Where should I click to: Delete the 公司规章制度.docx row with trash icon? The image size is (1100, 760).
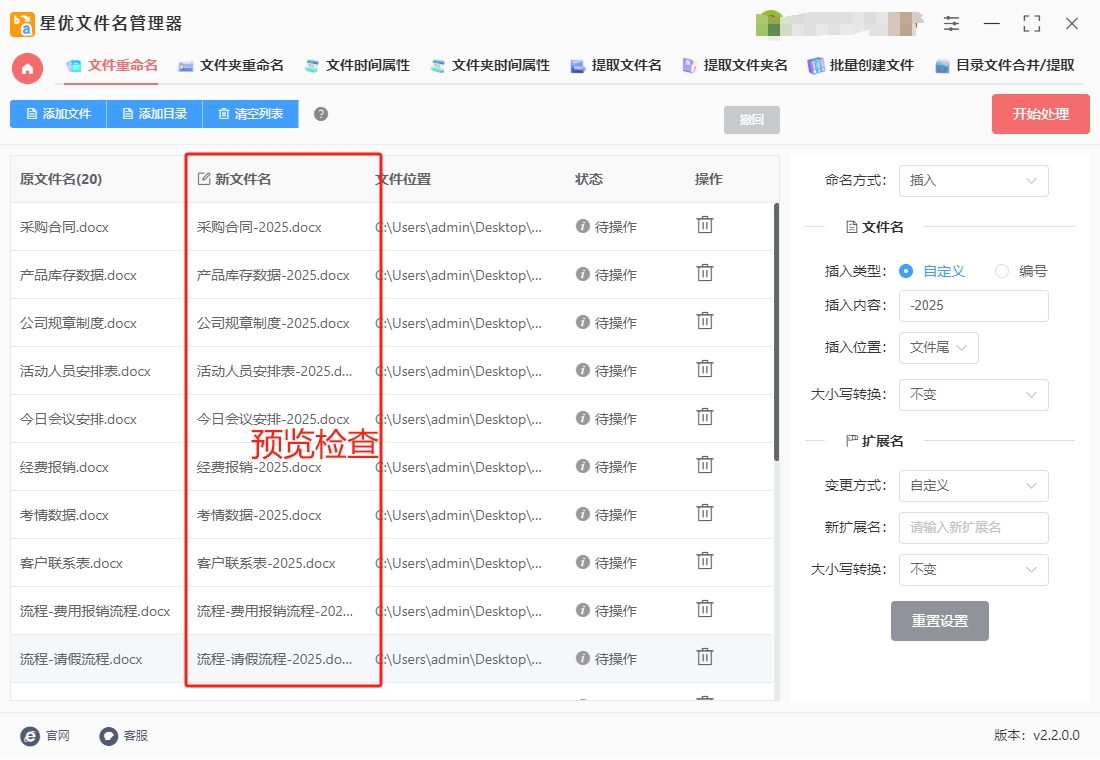point(704,321)
